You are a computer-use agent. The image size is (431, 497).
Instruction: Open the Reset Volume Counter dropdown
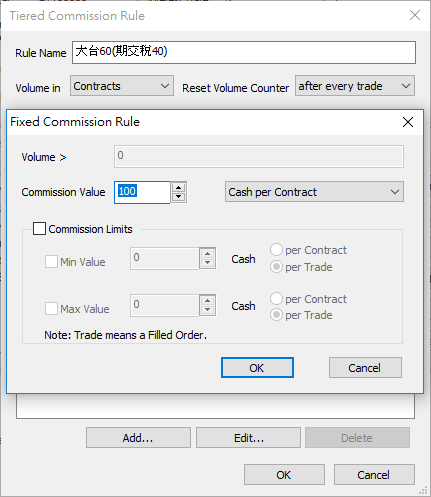pyautogui.click(x=355, y=86)
